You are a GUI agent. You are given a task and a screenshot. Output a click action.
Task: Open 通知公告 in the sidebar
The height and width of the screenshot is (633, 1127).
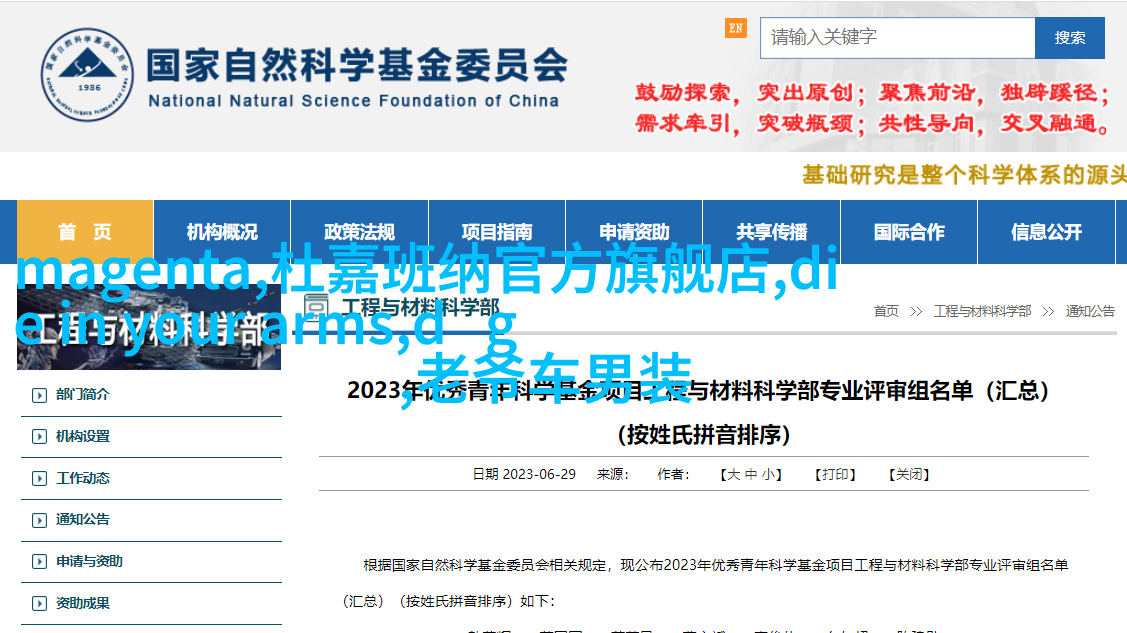(x=83, y=519)
